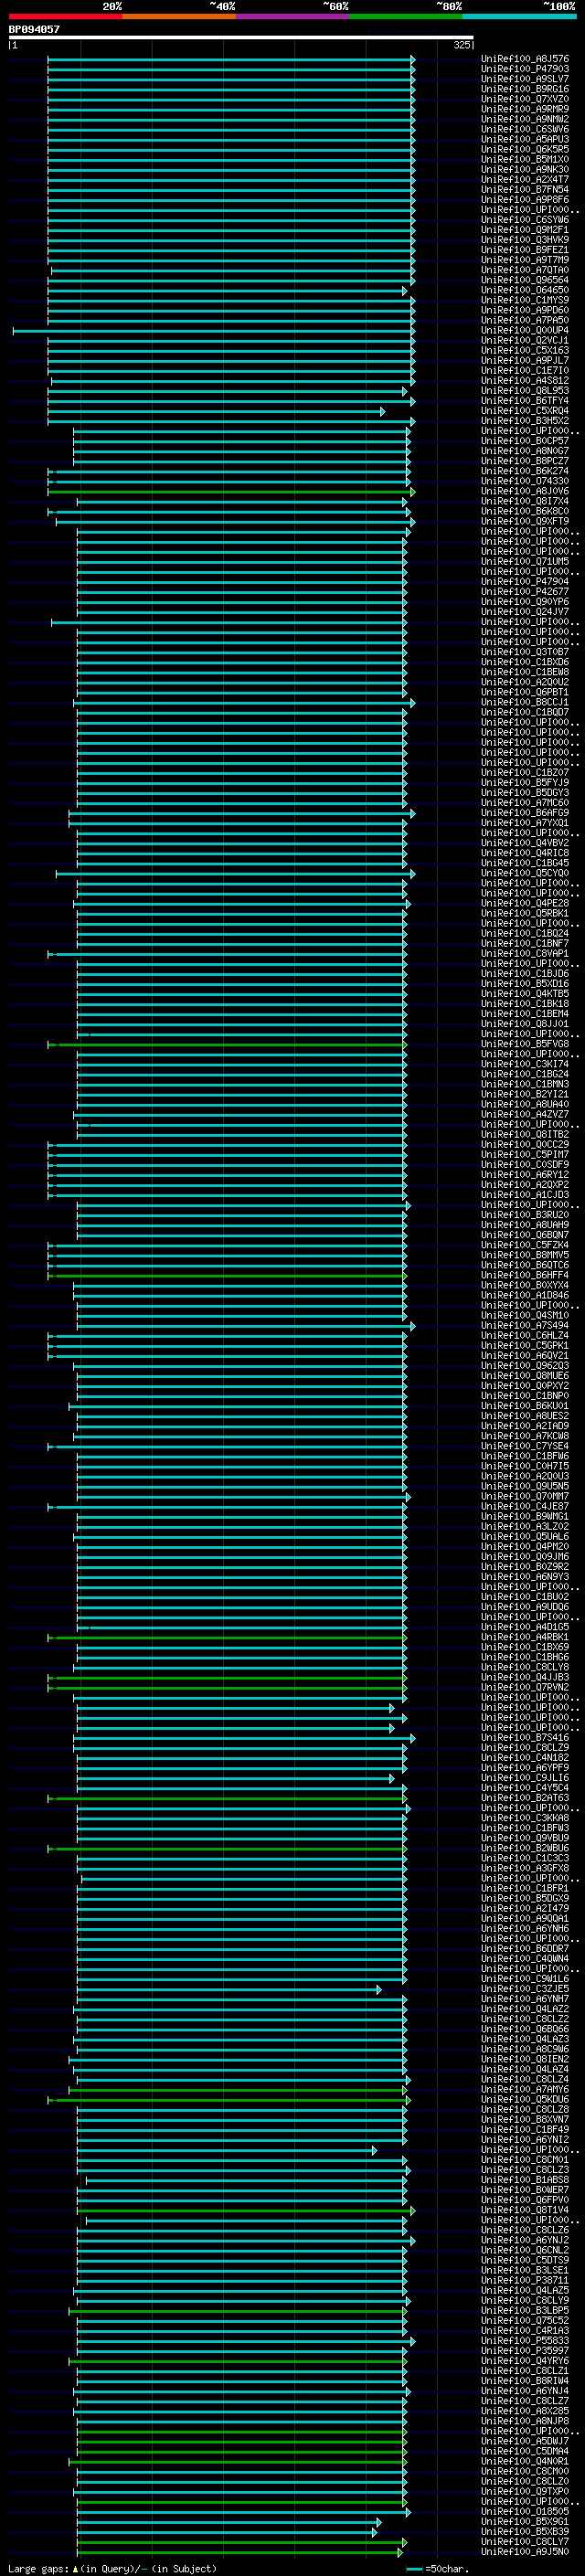Click hit label UniRef100_P38711
Screen dimensions: 585x2576
[525, 2280]
